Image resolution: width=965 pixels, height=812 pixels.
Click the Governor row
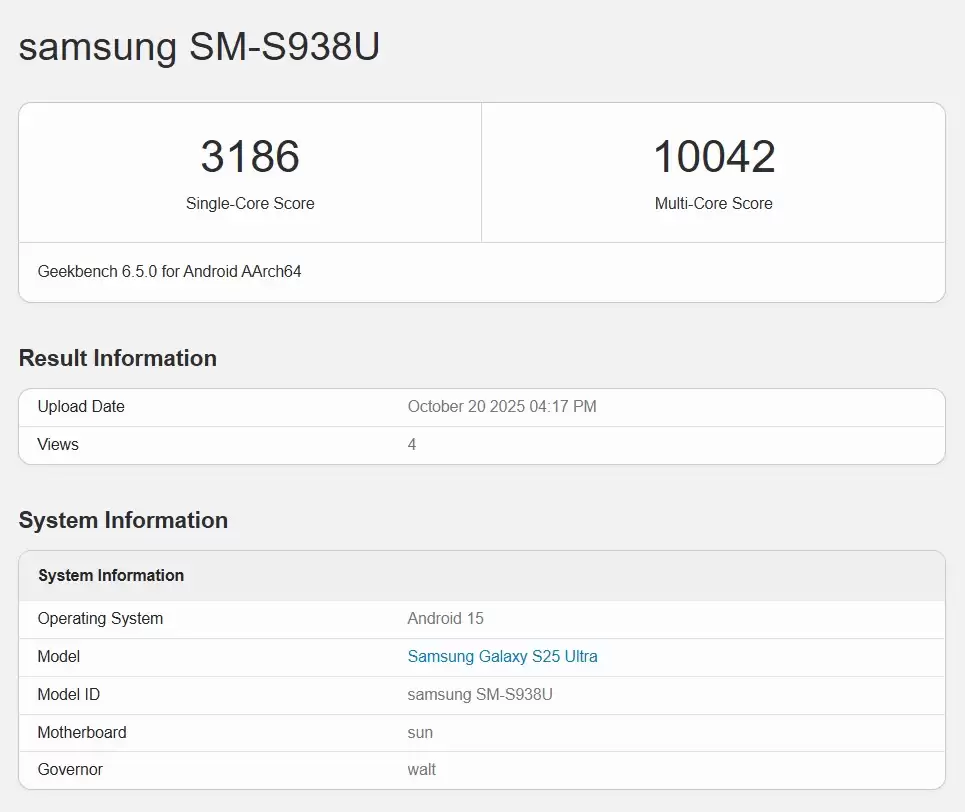(x=70, y=770)
